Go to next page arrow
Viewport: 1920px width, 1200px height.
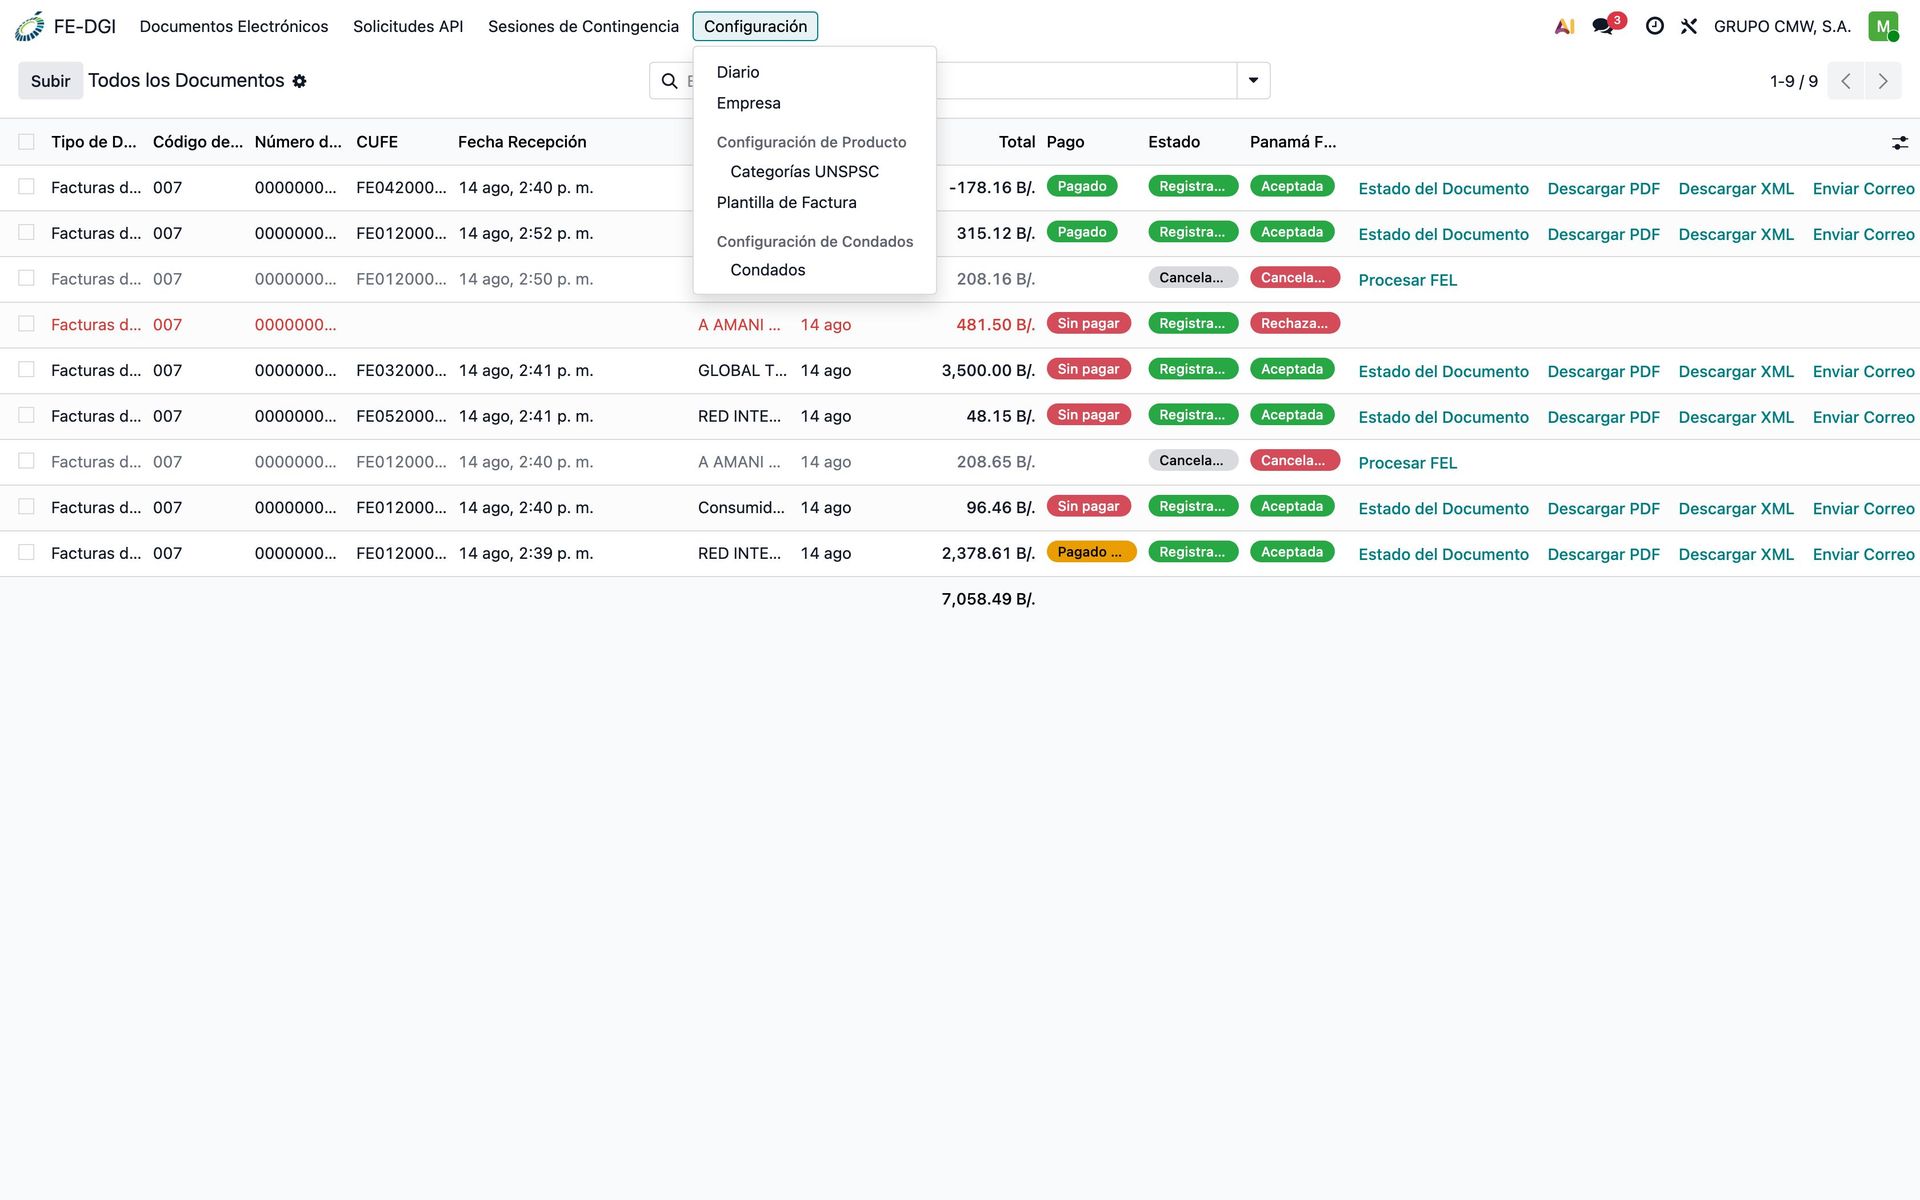pyautogui.click(x=1883, y=81)
